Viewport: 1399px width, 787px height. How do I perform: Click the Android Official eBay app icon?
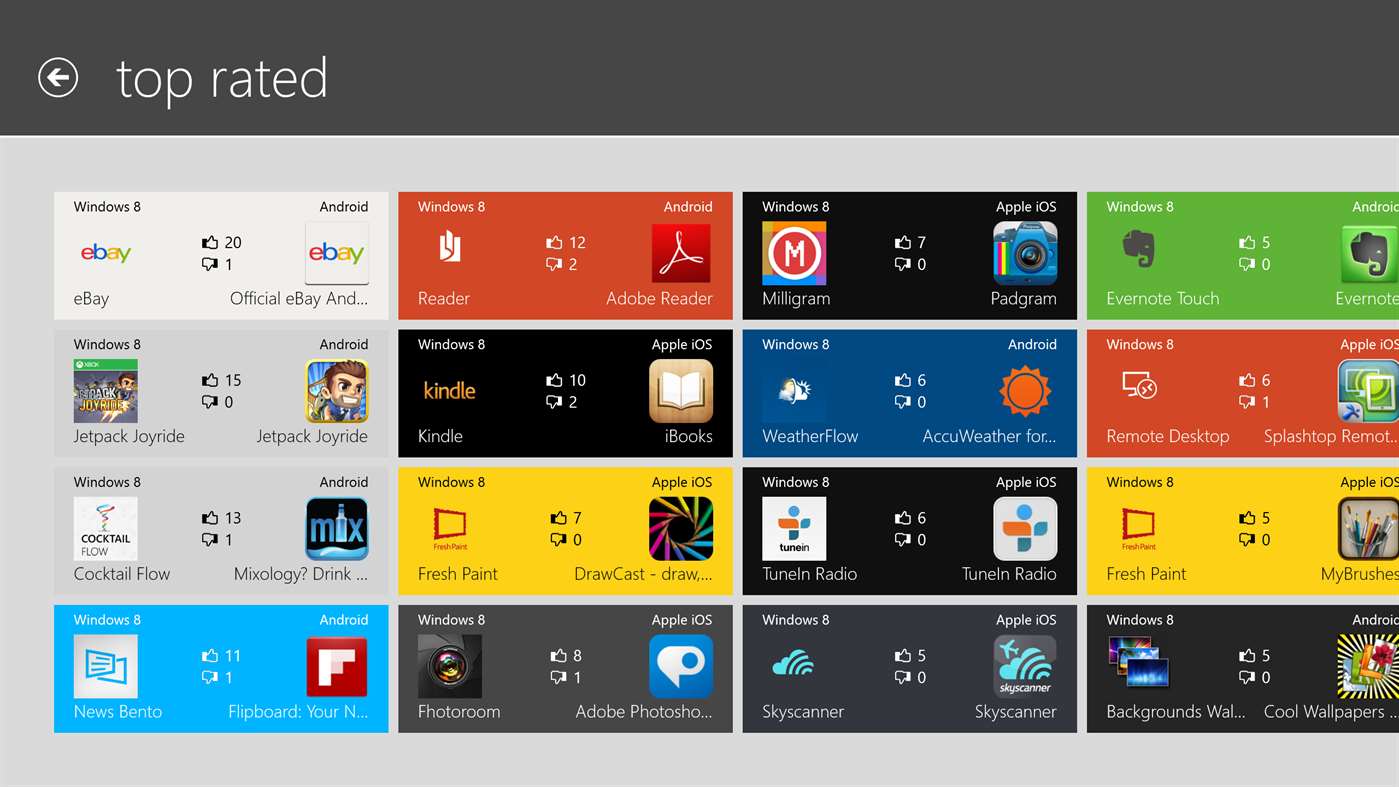click(x=337, y=254)
